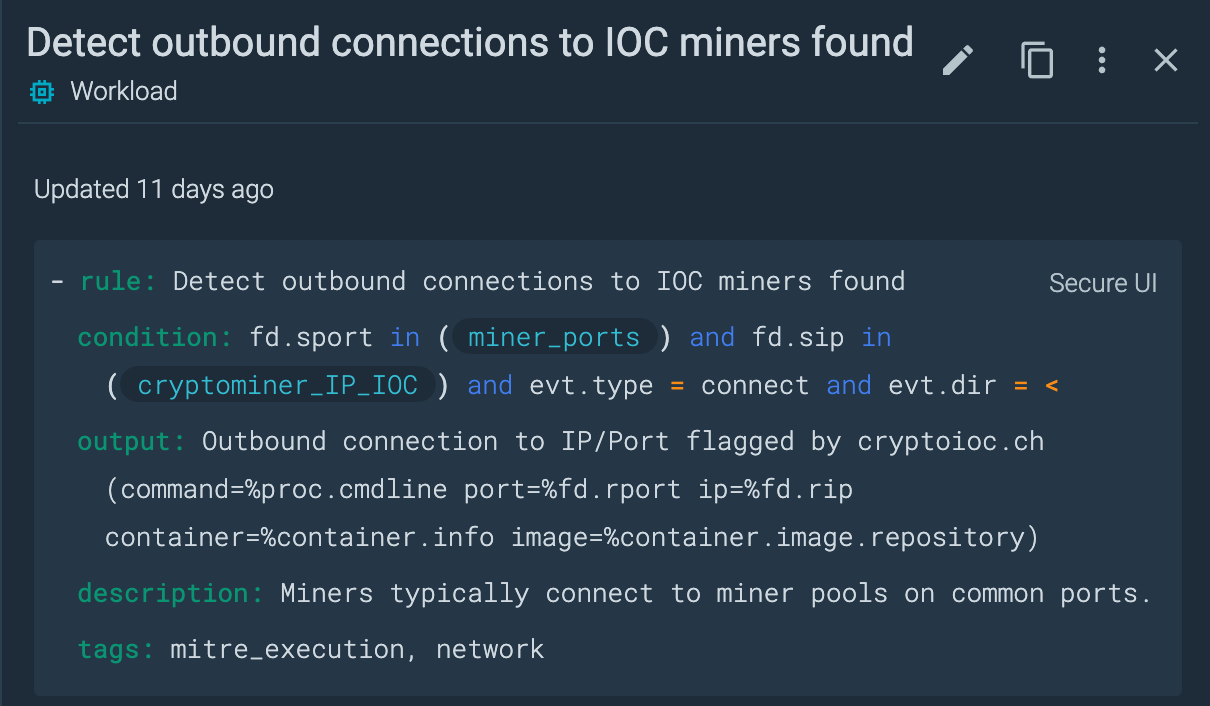Click the rule title text
This screenshot has width=1210, height=706.
pyautogui.click(x=470, y=43)
